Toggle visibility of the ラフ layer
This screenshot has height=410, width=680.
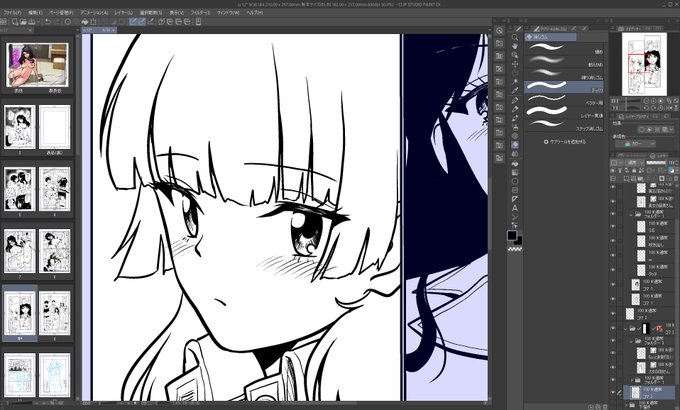tap(613, 270)
